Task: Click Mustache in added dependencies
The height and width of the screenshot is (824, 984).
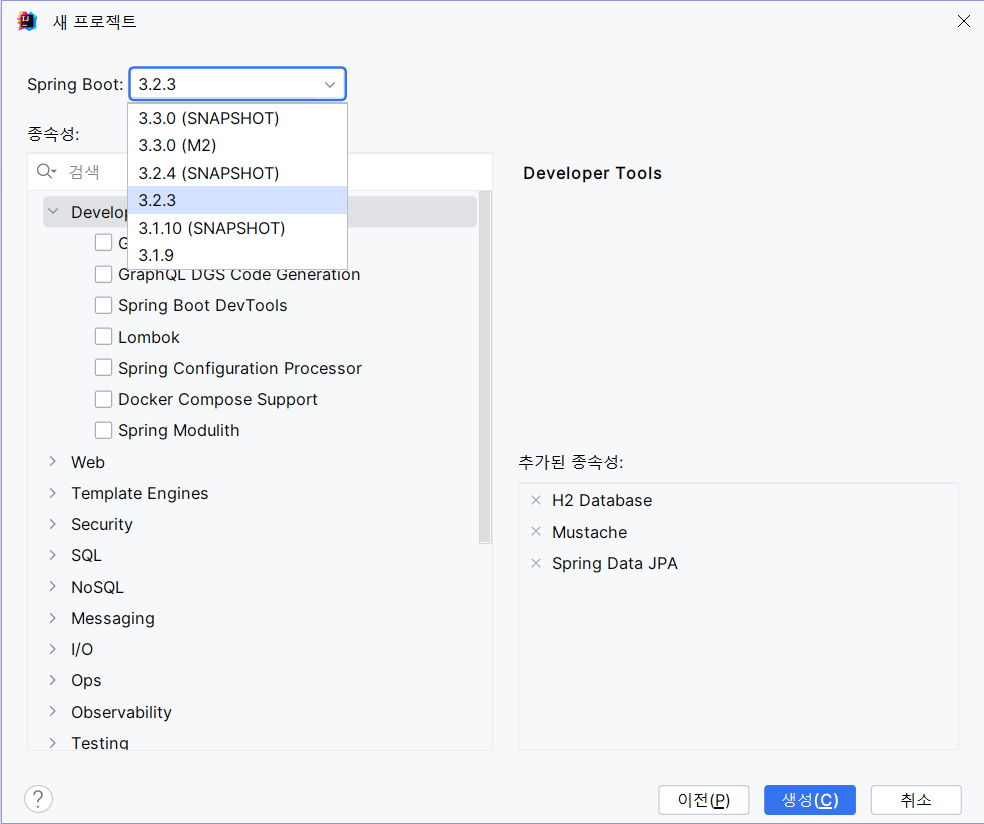Action: coord(589,532)
